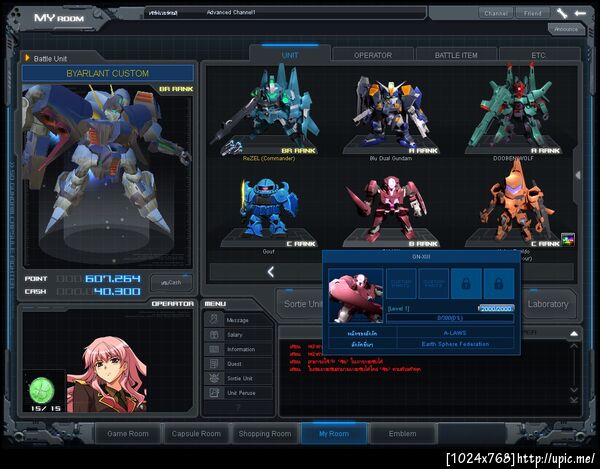
Task: Click the Sortie Unit robot icon
Action: tap(214, 378)
